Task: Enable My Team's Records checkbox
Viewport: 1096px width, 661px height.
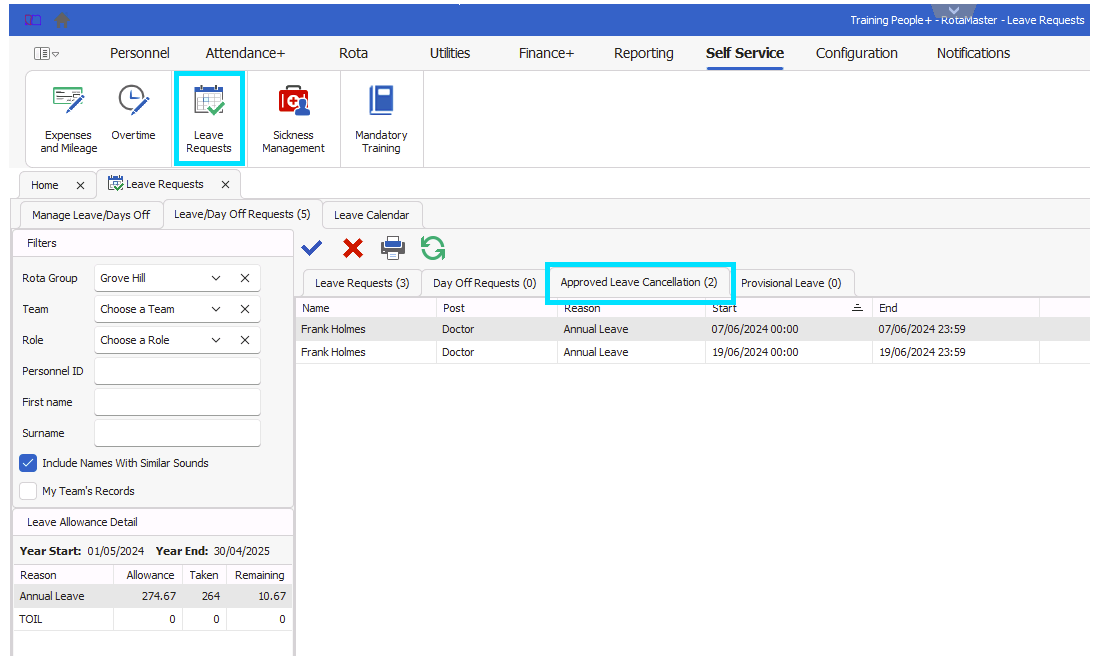Action: pos(28,491)
